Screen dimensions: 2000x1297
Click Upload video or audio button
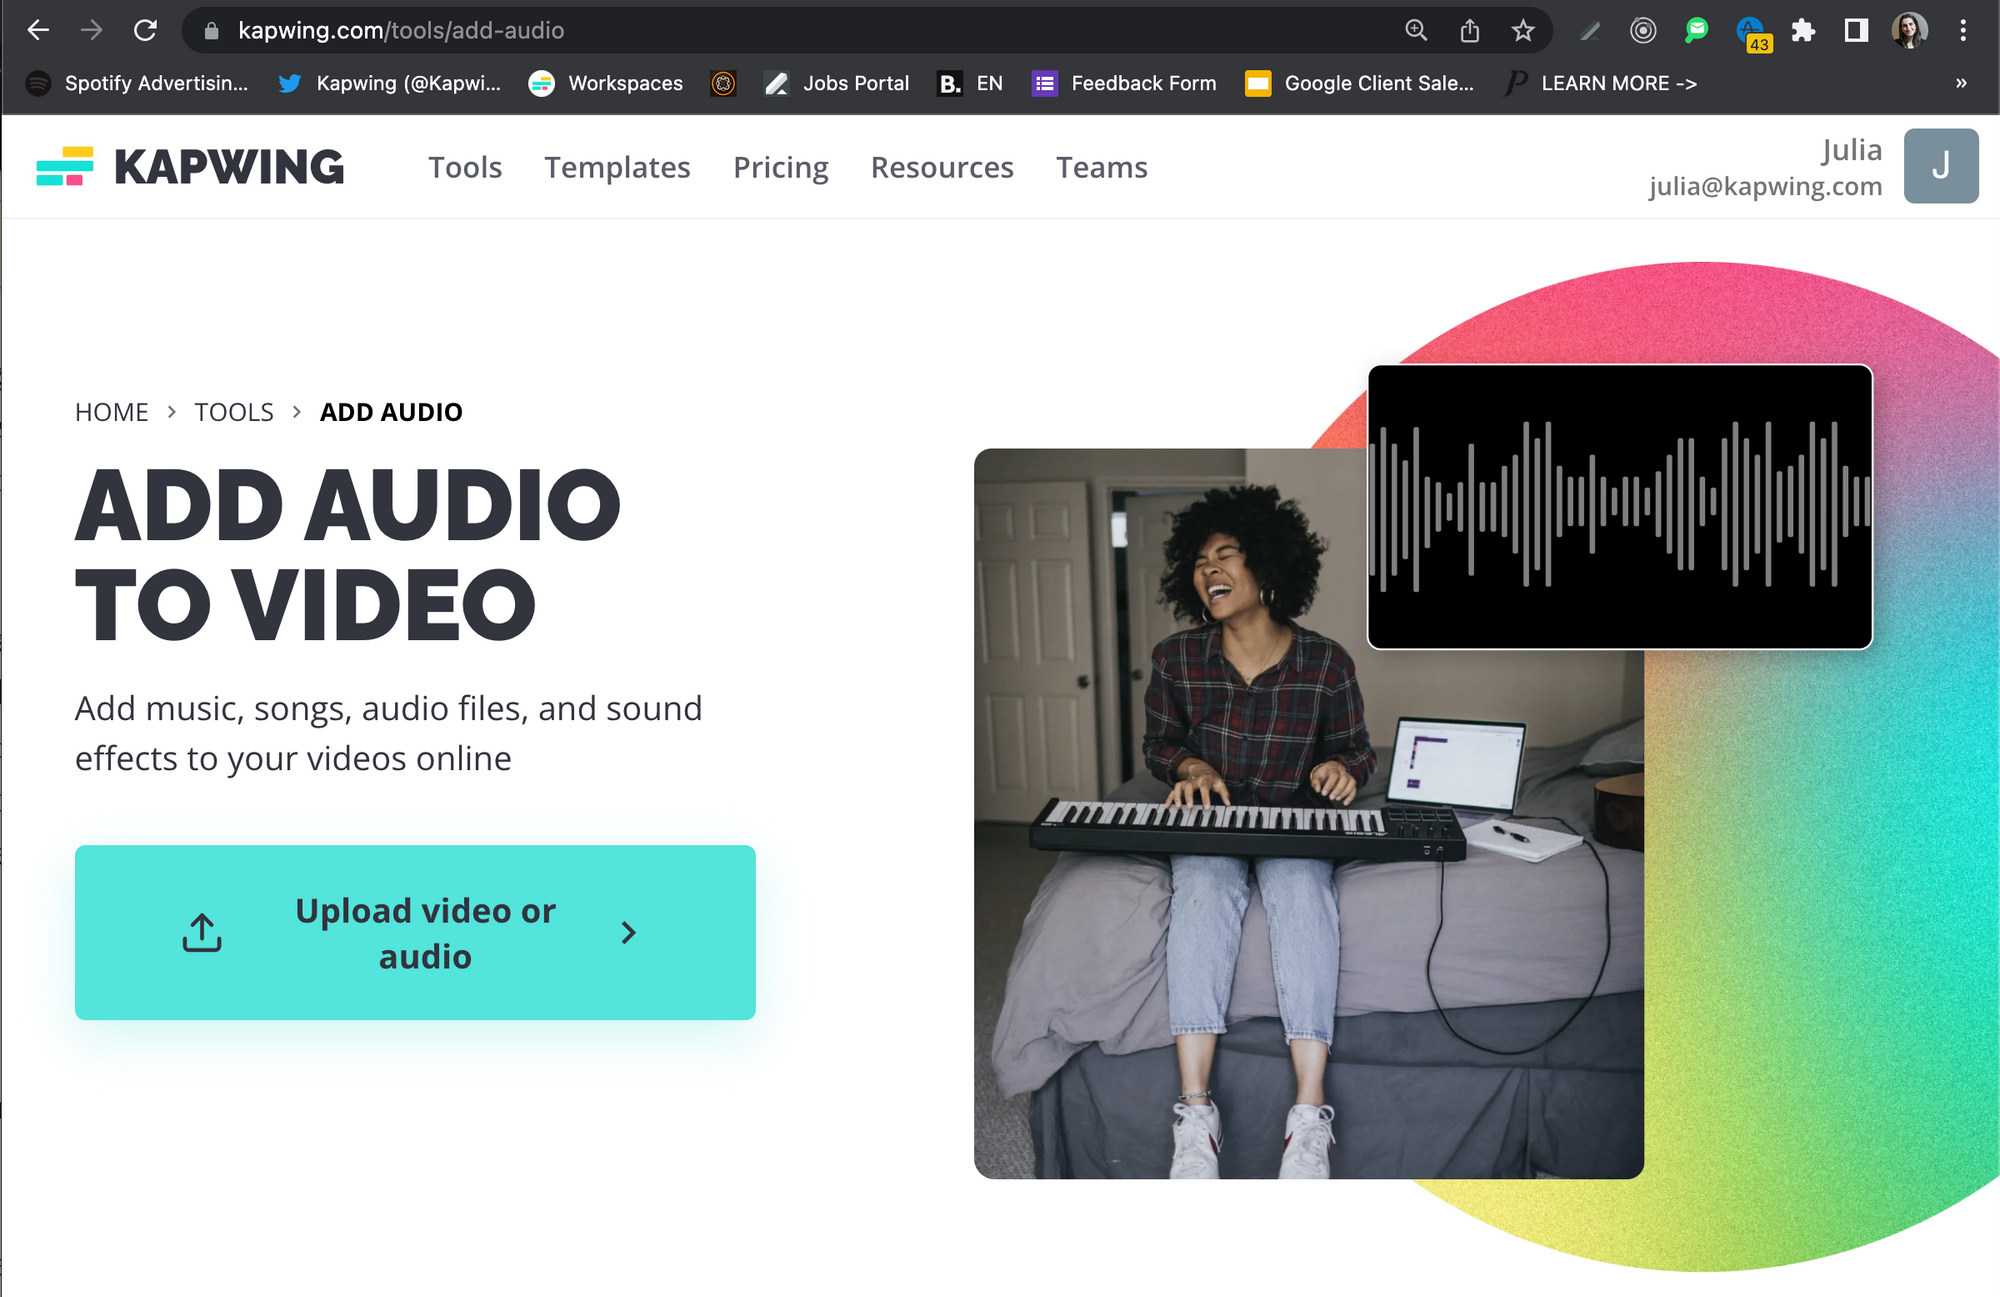point(415,932)
